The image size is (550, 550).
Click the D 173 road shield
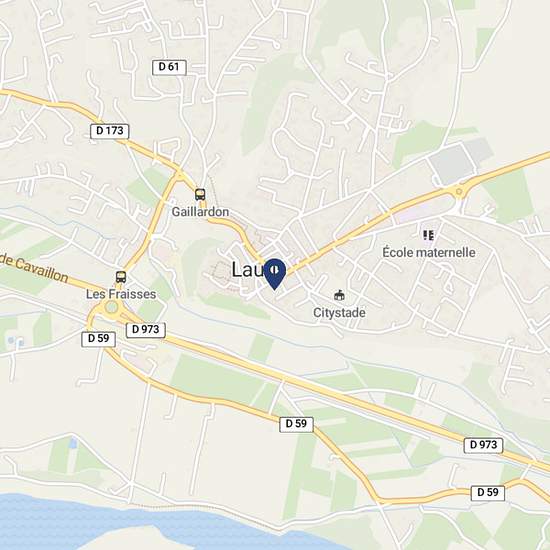(109, 131)
